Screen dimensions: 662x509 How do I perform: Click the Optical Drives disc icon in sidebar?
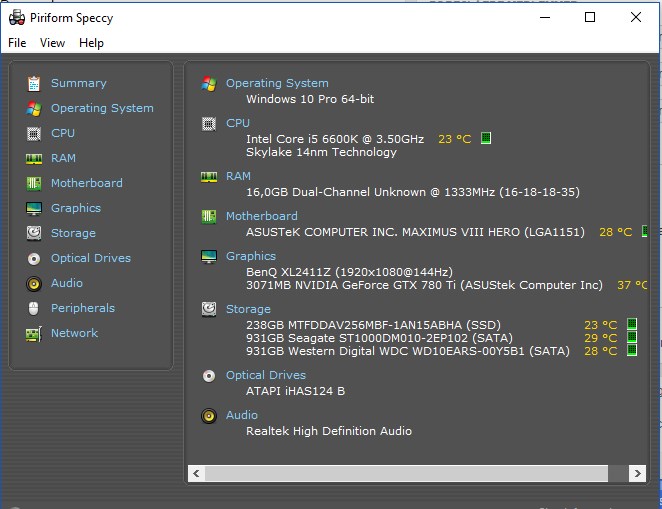pos(34,258)
